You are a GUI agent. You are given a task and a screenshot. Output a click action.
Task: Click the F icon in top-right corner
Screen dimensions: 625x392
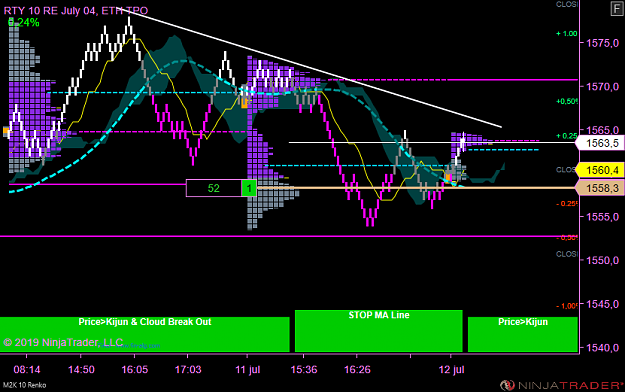pos(617,8)
